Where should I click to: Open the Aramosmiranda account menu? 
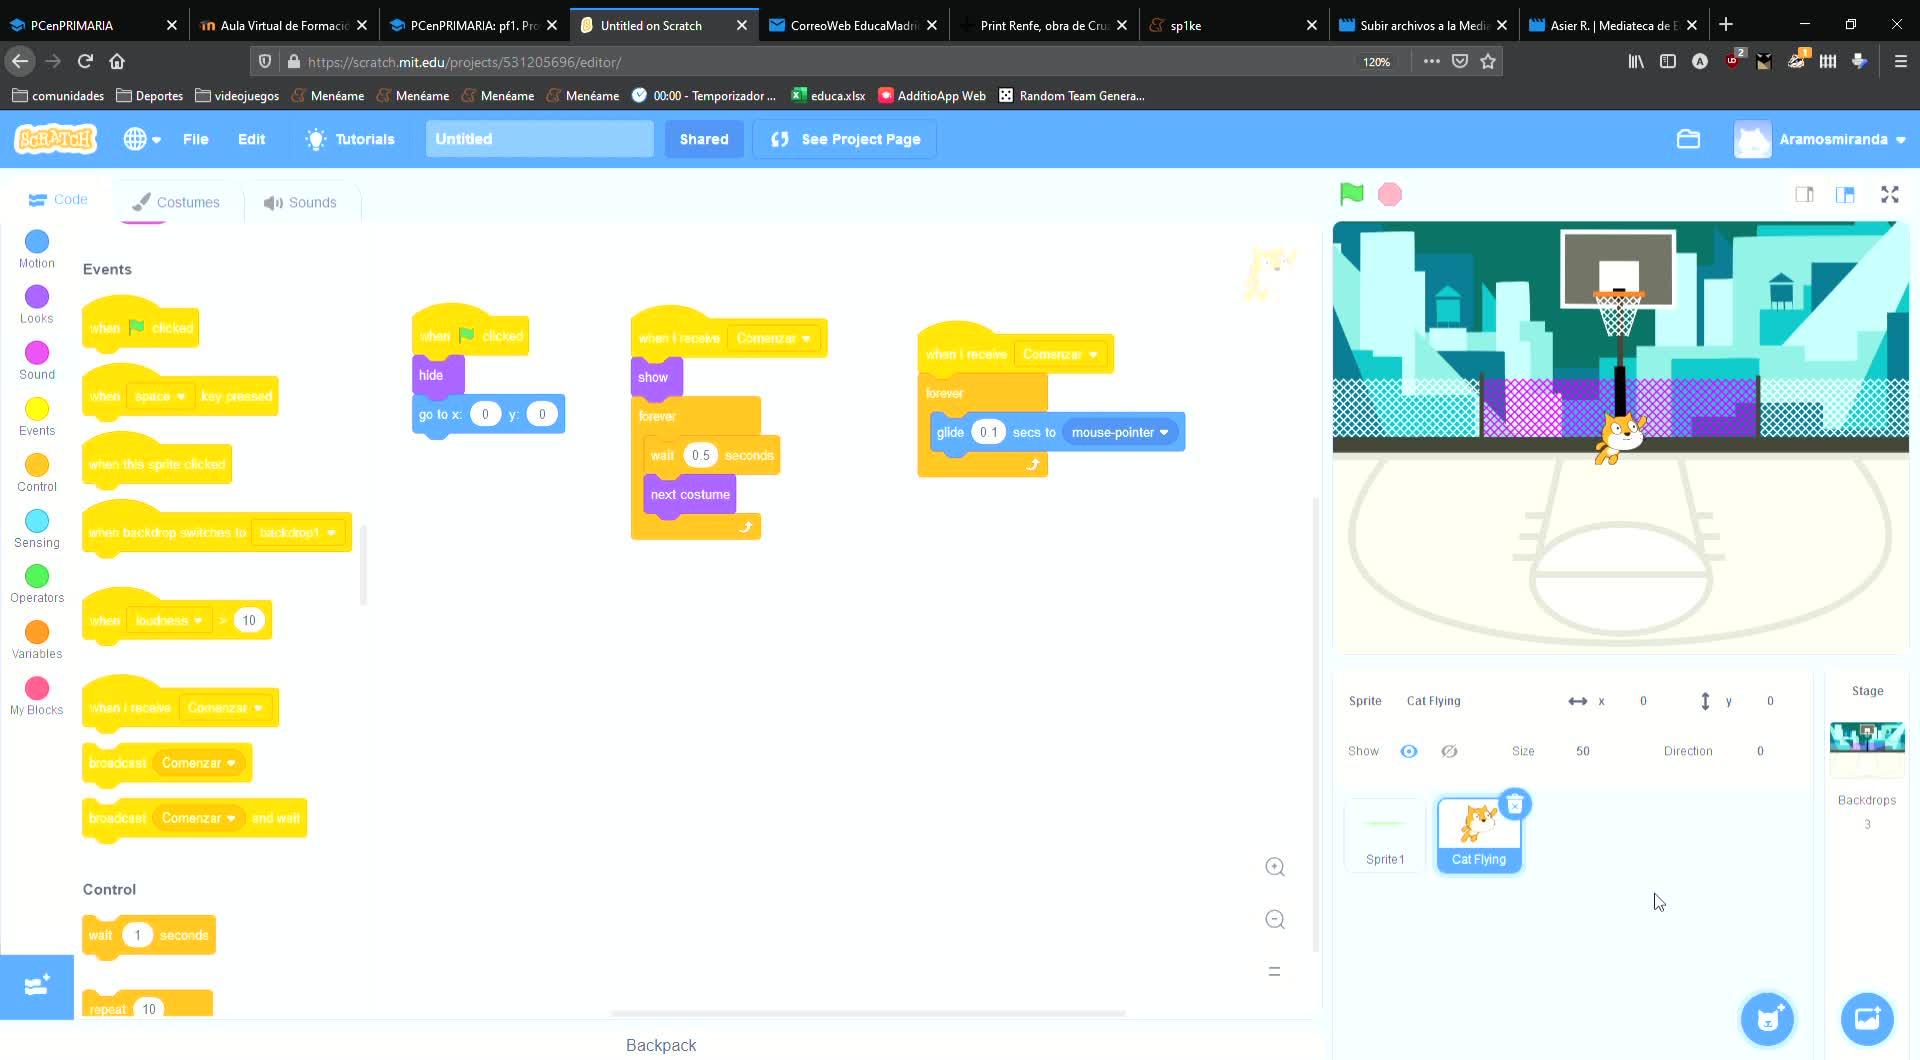pyautogui.click(x=1820, y=139)
